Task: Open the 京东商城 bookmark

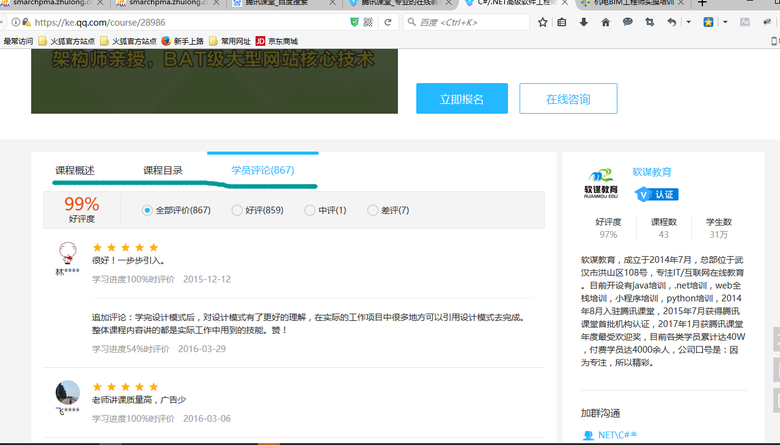Action: click(285, 41)
